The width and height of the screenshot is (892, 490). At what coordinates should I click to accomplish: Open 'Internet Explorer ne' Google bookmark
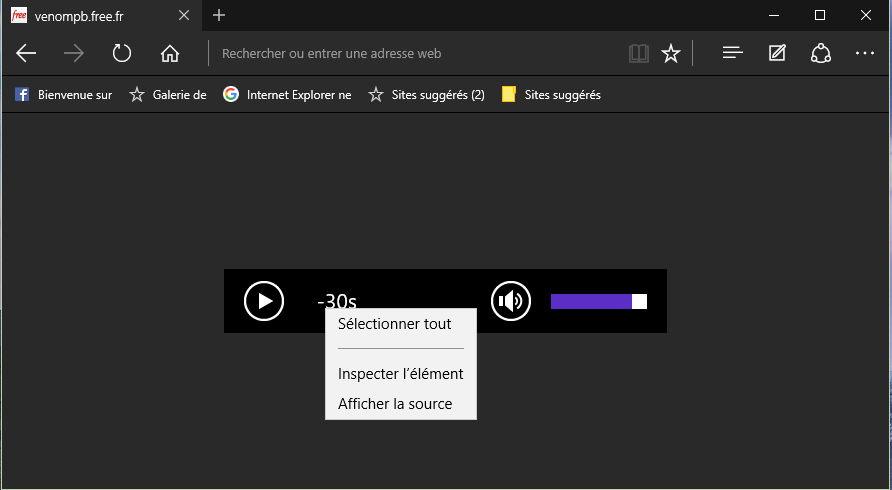pos(287,95)
